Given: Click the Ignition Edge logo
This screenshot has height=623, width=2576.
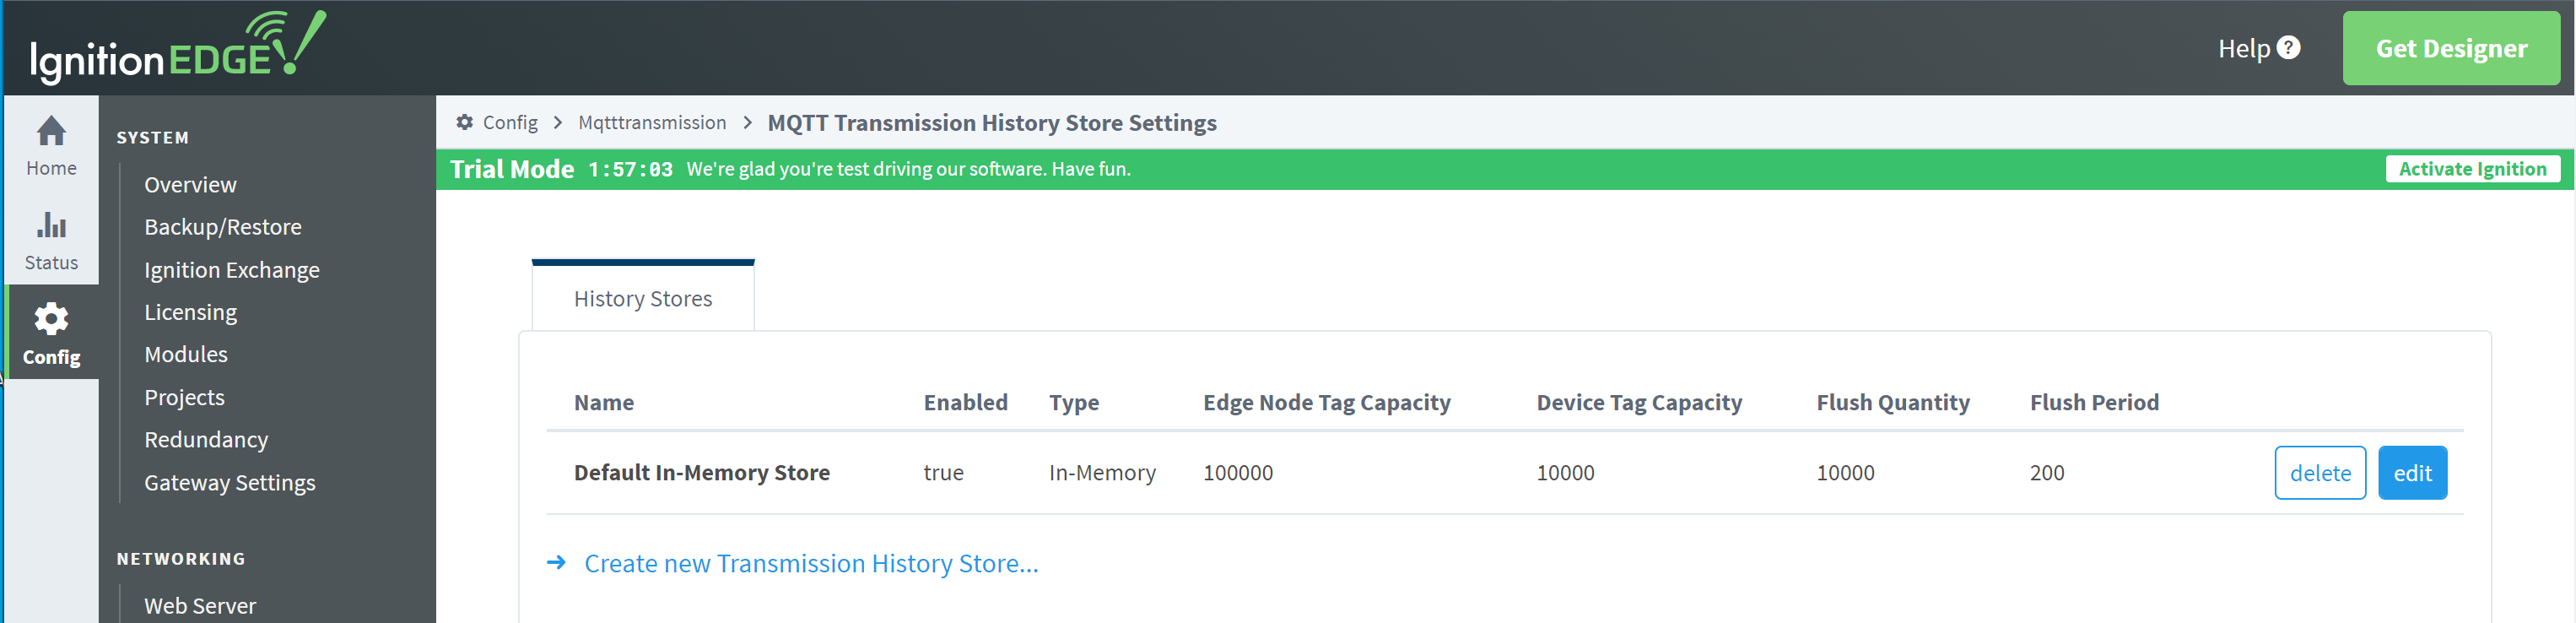Looking at the screenshot, I should pos(178,47).
